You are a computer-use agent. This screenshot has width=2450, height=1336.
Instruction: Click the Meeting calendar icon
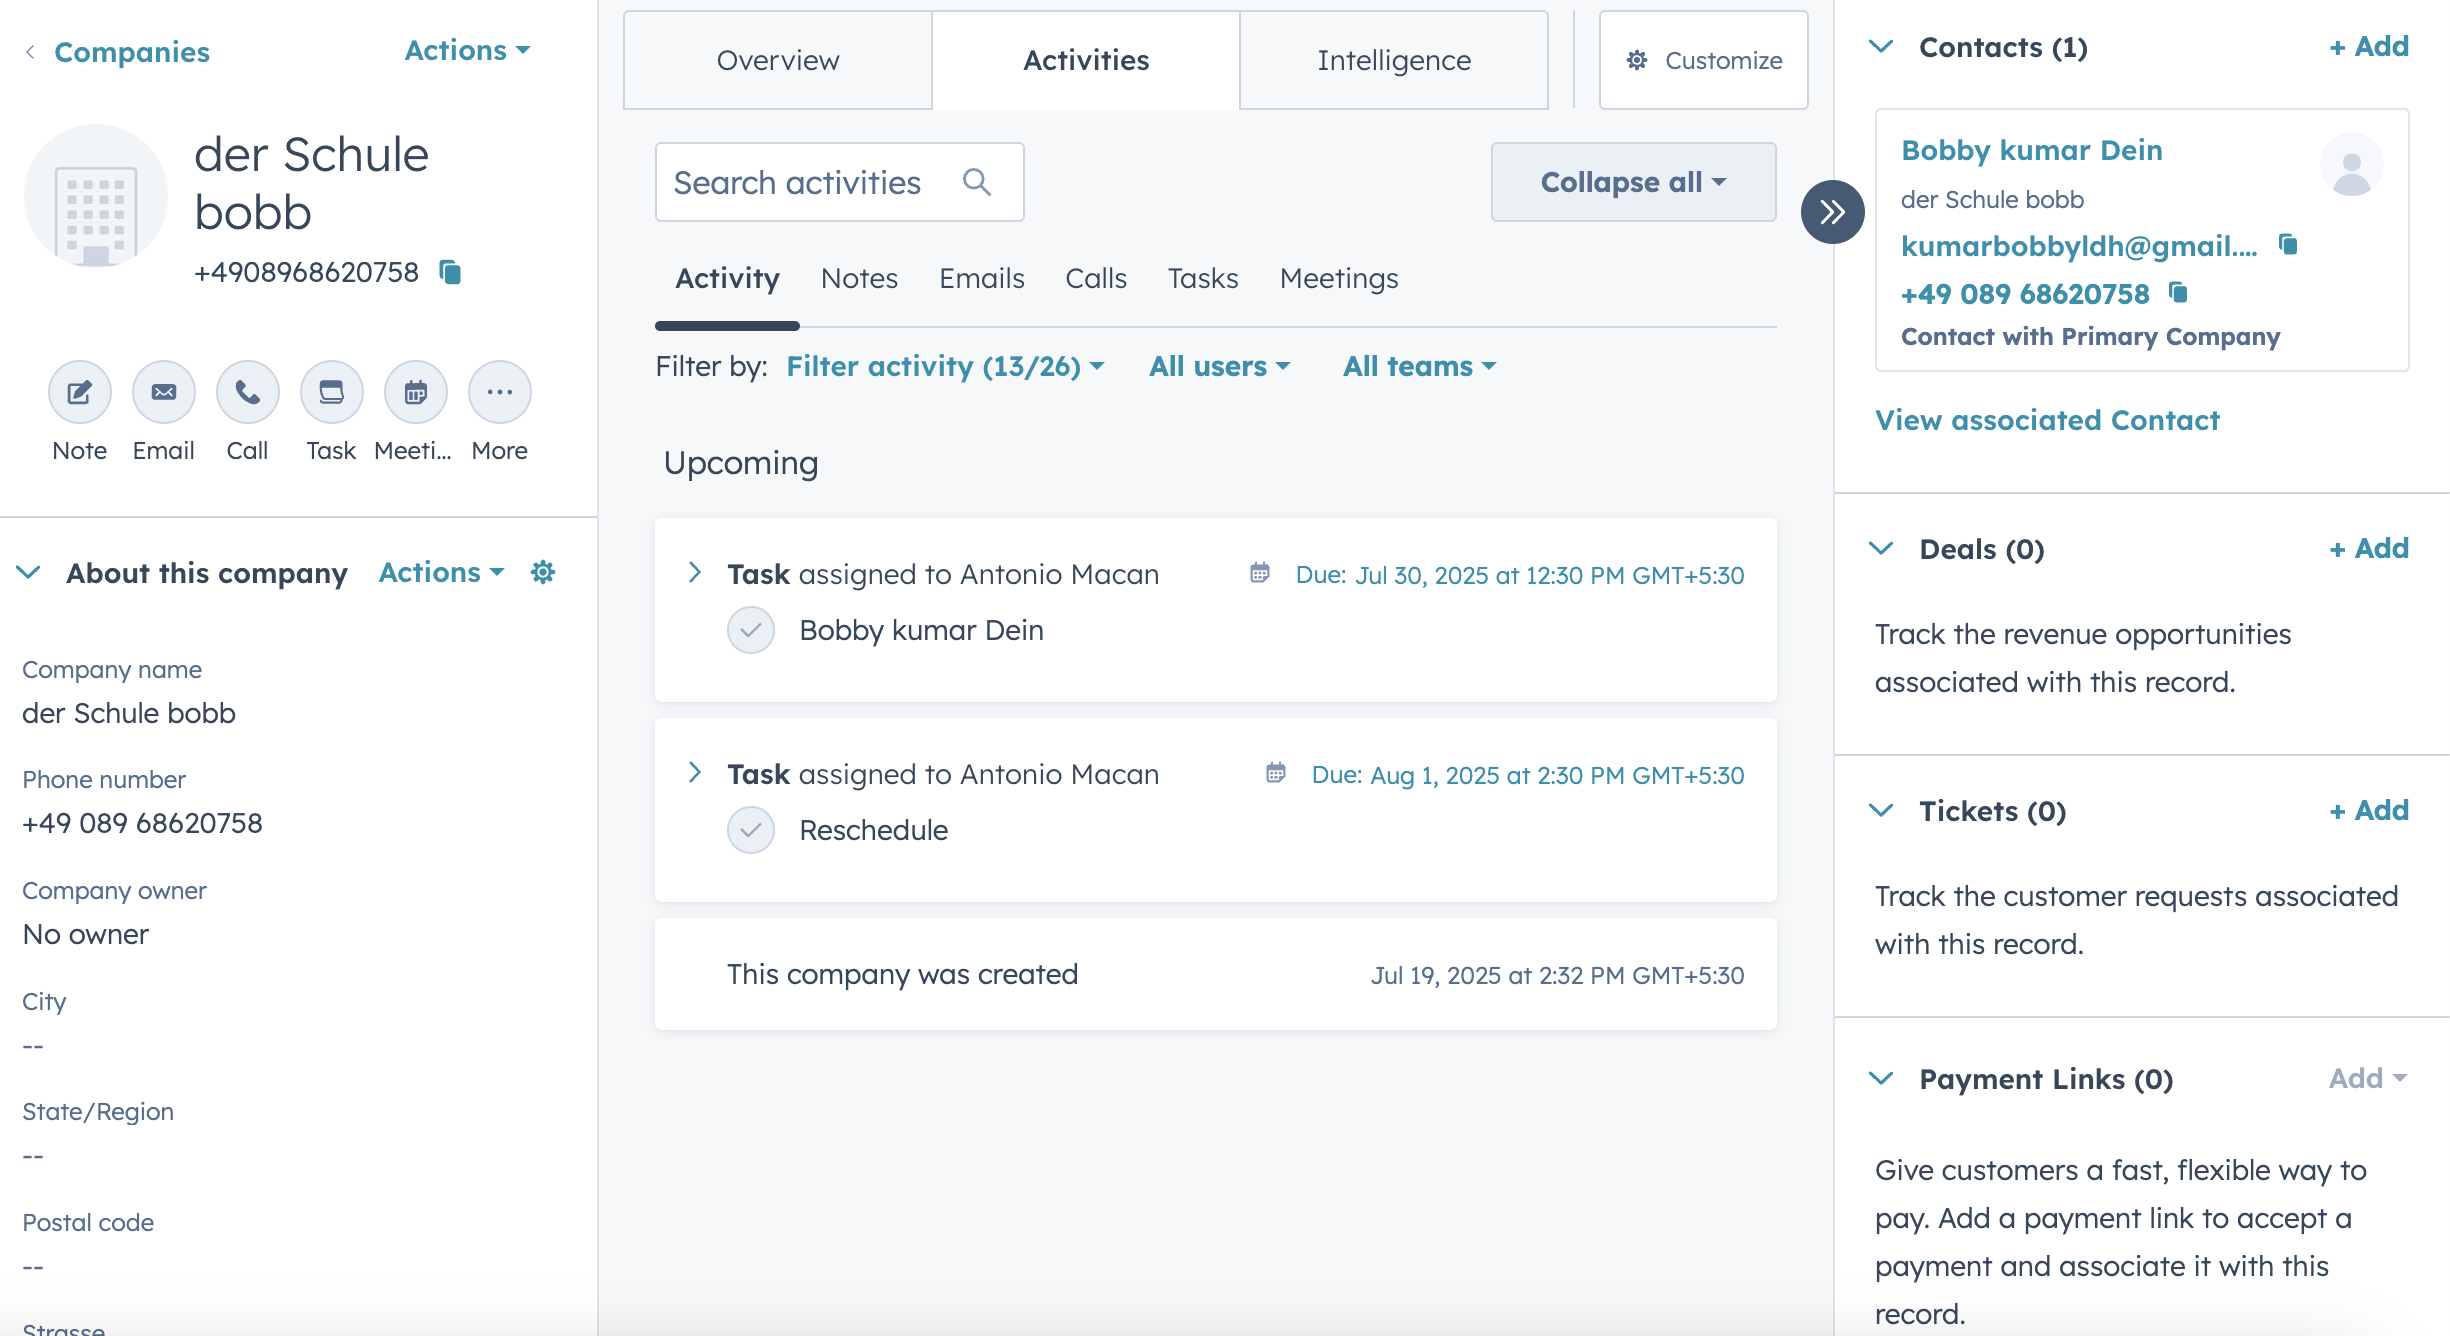(415, 392)
